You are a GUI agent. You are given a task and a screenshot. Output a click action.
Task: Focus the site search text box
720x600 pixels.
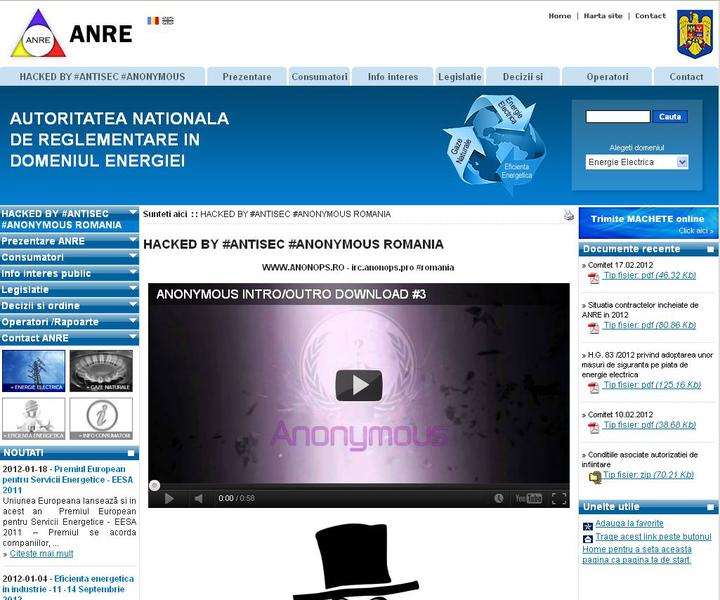tap(618, 117)
